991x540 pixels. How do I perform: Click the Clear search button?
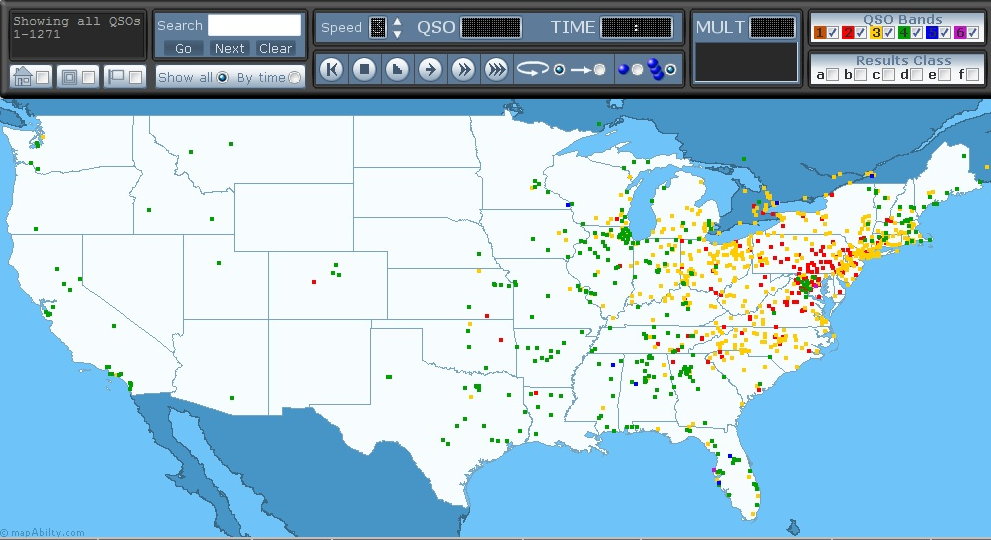275,48
